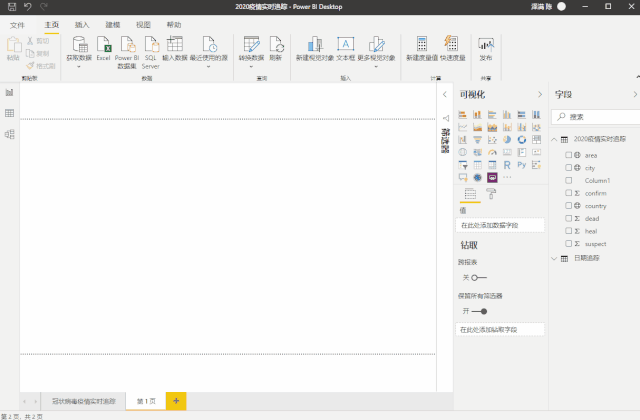Screen dimensions: 640x420
Task: Check the area field checkbox
Action: [x=568, y=155]
